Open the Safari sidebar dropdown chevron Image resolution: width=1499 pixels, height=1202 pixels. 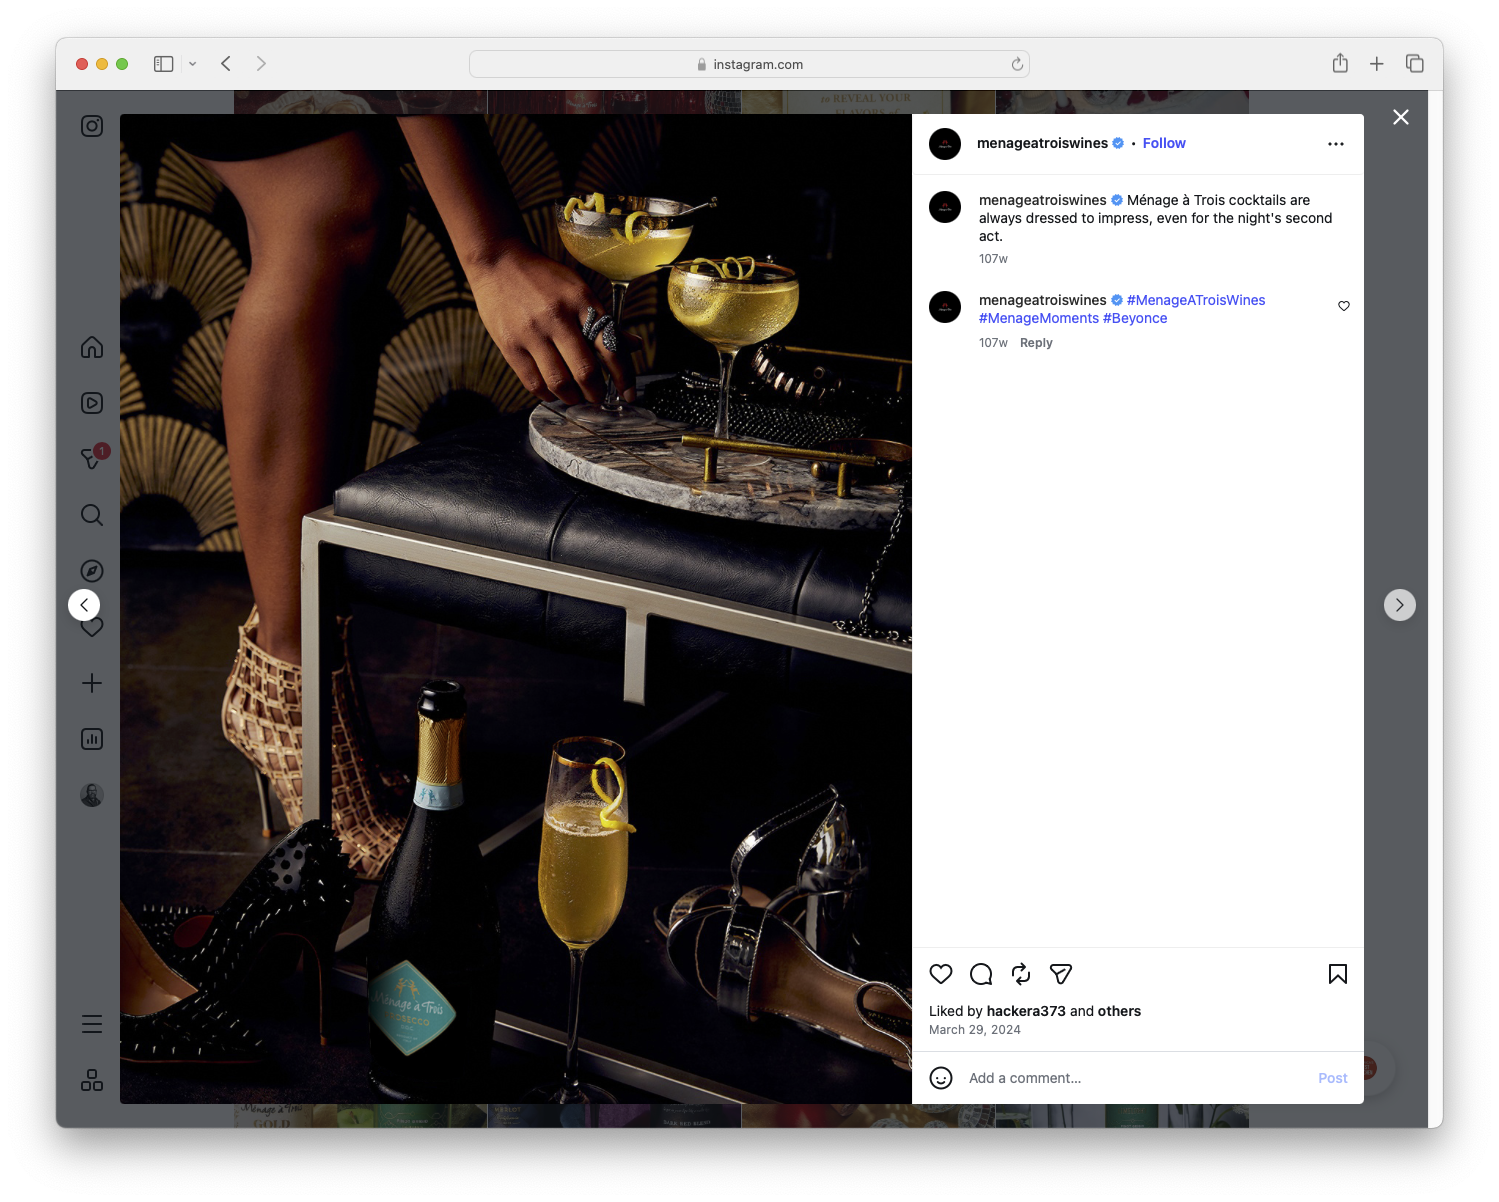pyautogui.click(x=193, y=63)
